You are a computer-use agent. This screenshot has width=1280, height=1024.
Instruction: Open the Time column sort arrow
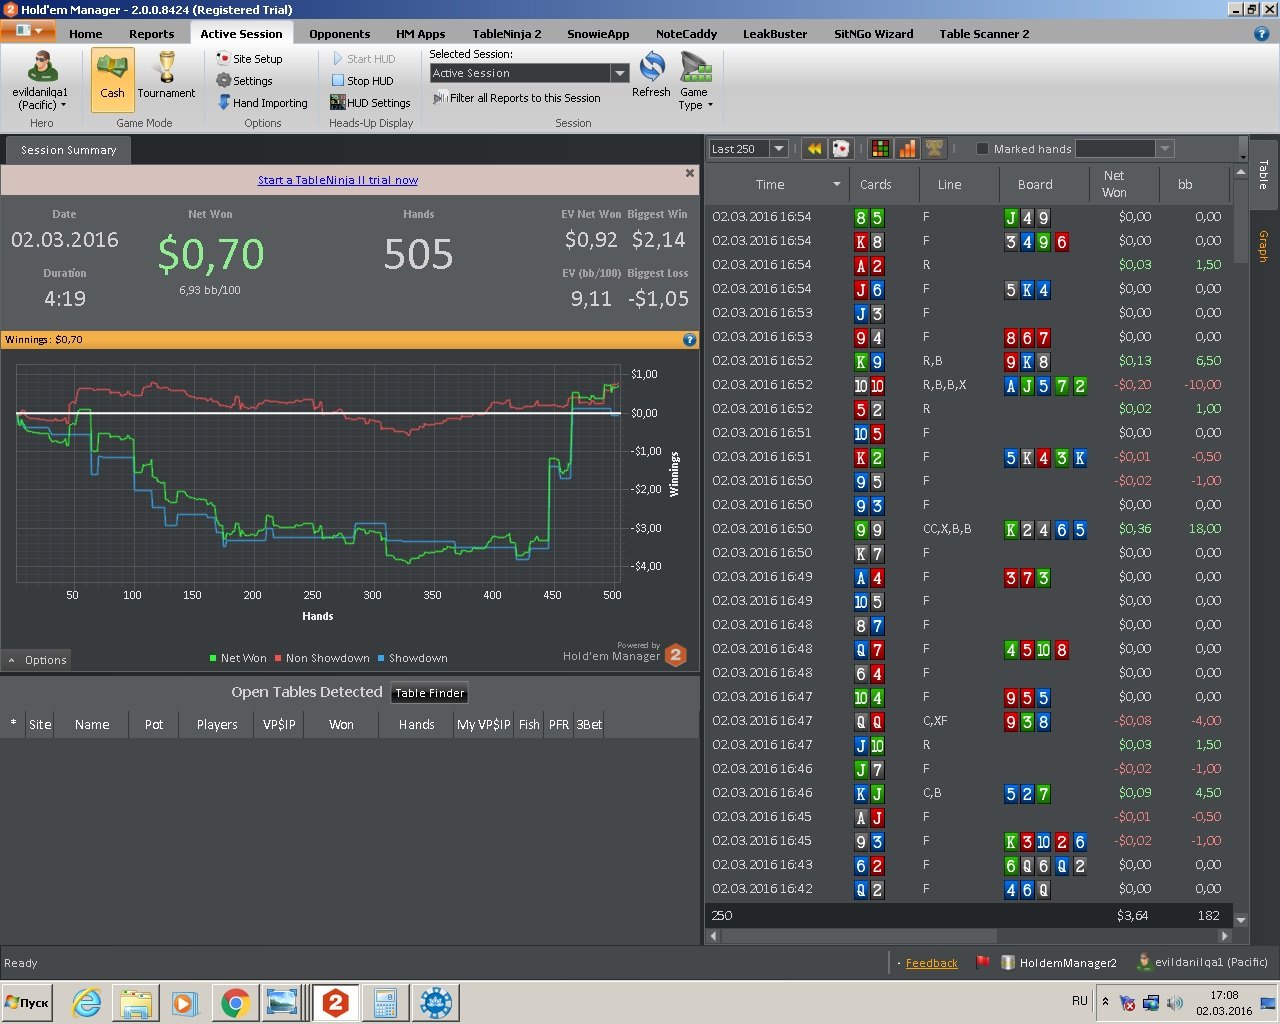[837, 185]
